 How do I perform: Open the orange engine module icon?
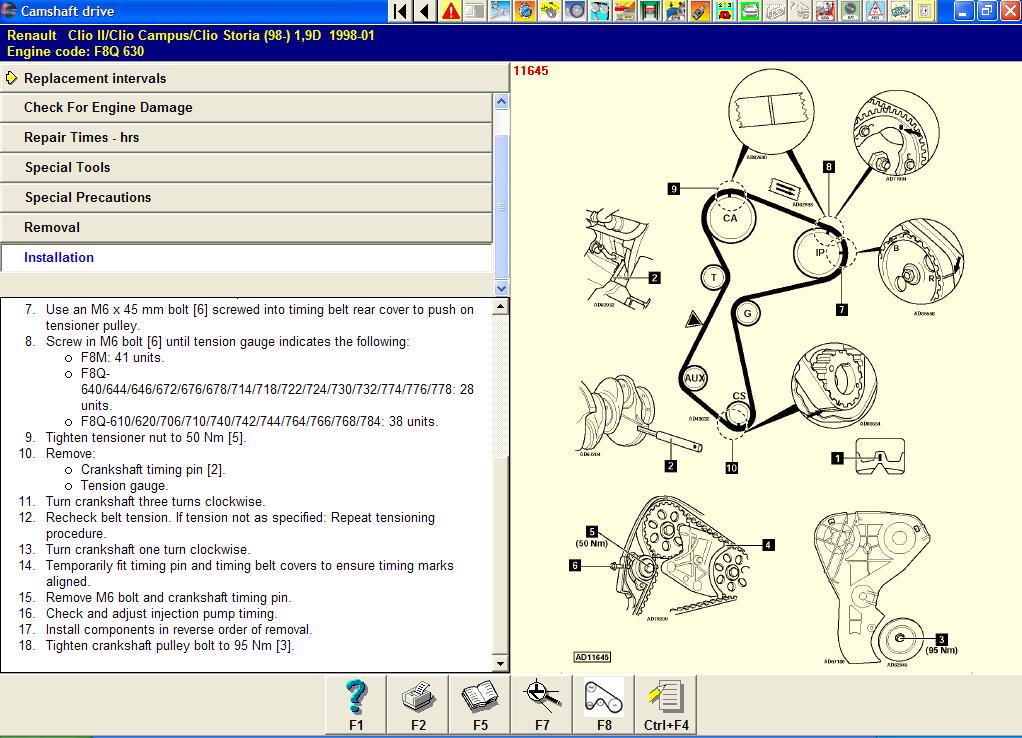525,11
